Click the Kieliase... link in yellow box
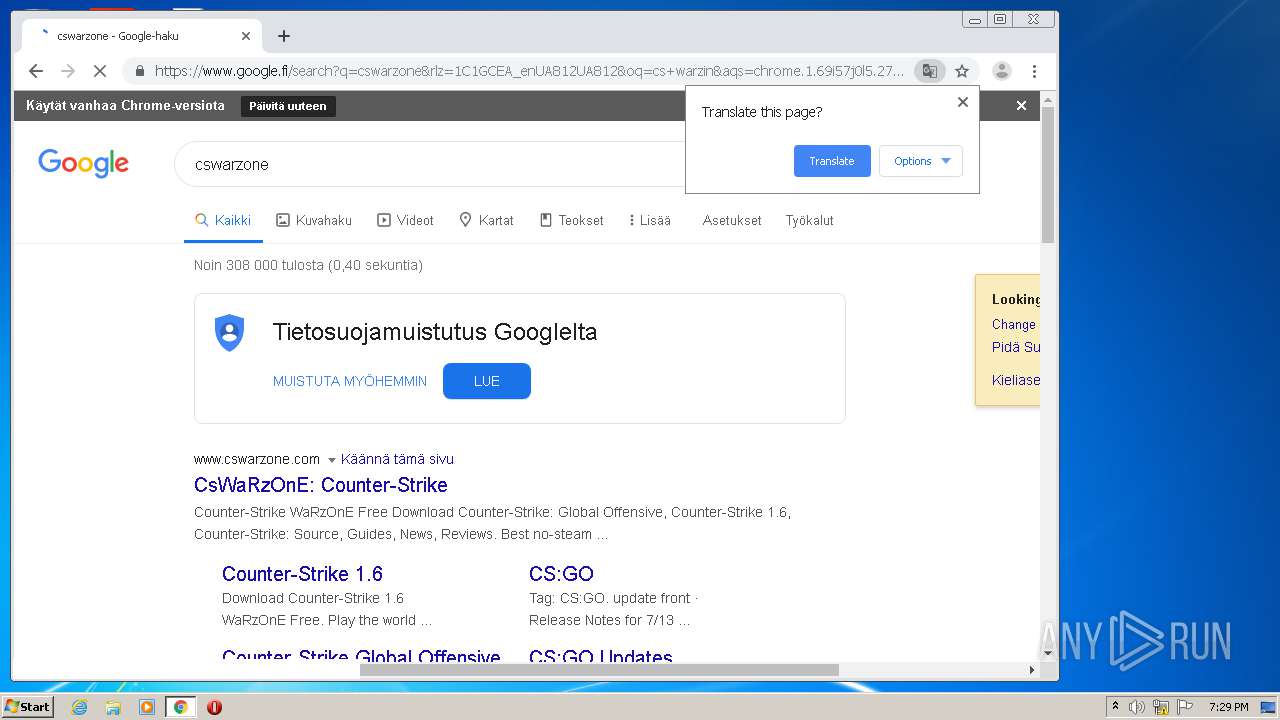The width and height of the screenshot is (1280, 720). 1016,380
